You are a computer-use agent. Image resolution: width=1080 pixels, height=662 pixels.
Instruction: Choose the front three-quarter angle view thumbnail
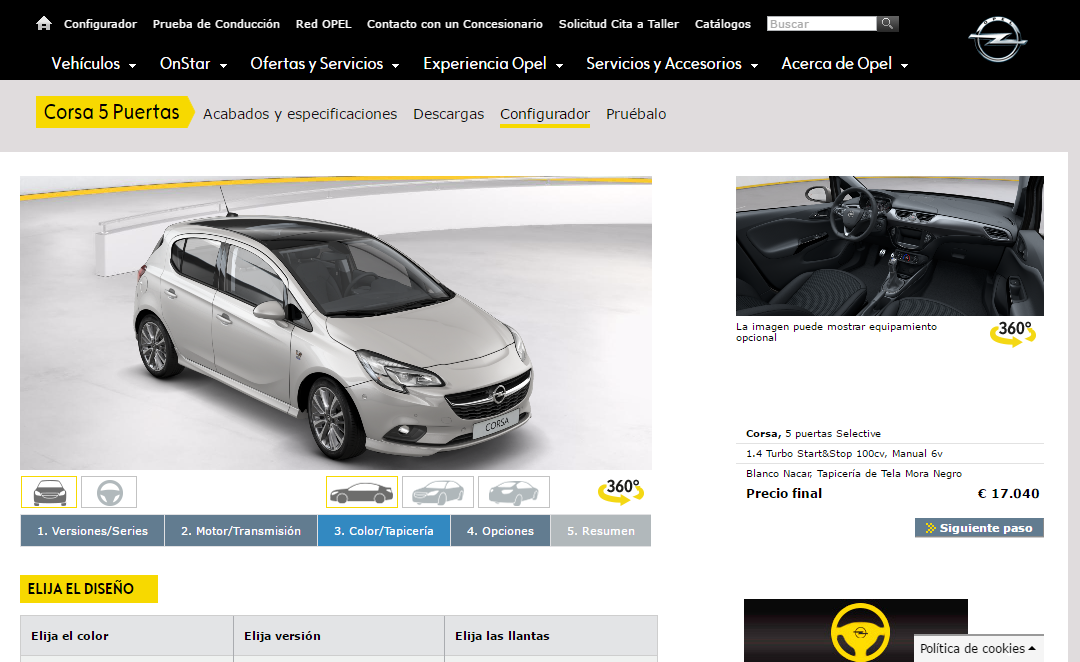[x=437, y=492]
